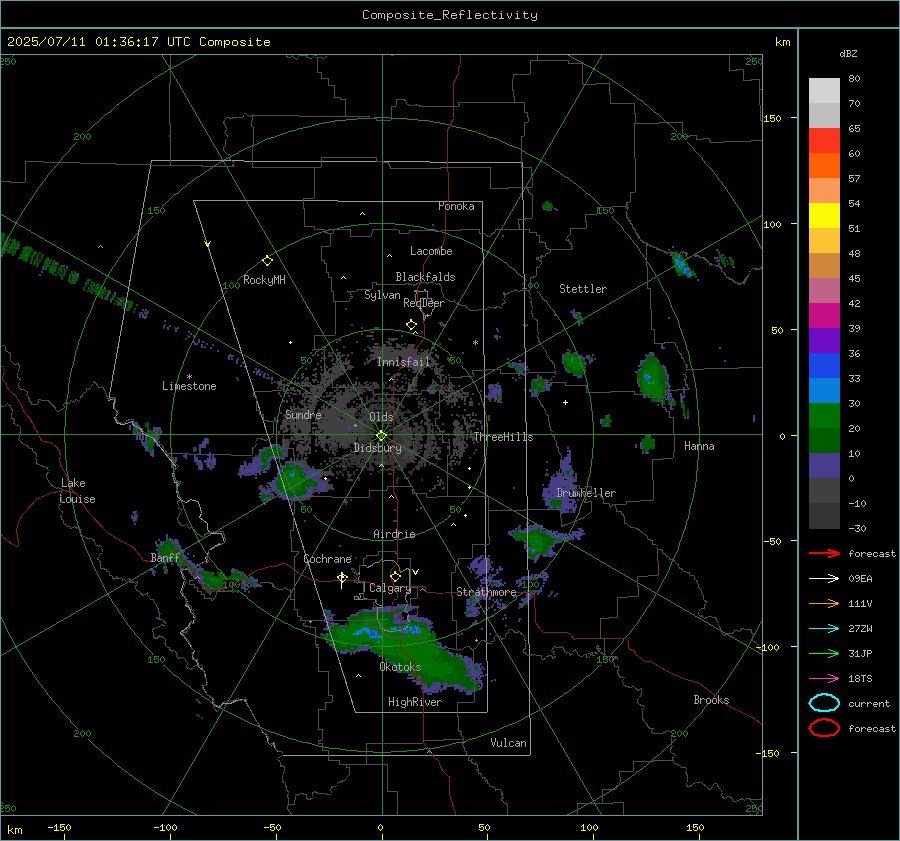
Task: Click the Vulcan city label
Action: point(508,743)
